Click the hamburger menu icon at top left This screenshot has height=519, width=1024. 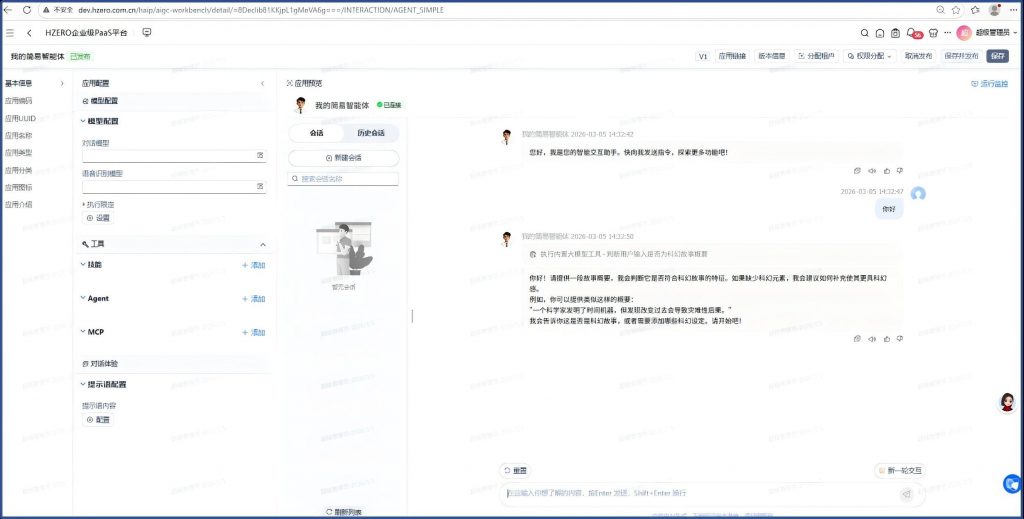coord(10,33)
